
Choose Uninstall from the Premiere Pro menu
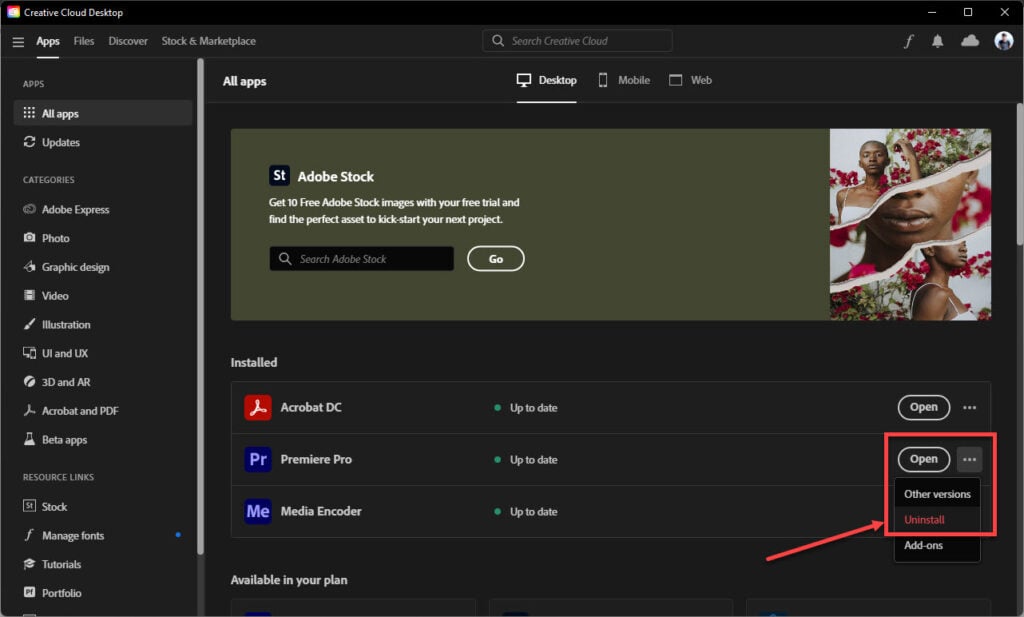click(x=937, y=520)
